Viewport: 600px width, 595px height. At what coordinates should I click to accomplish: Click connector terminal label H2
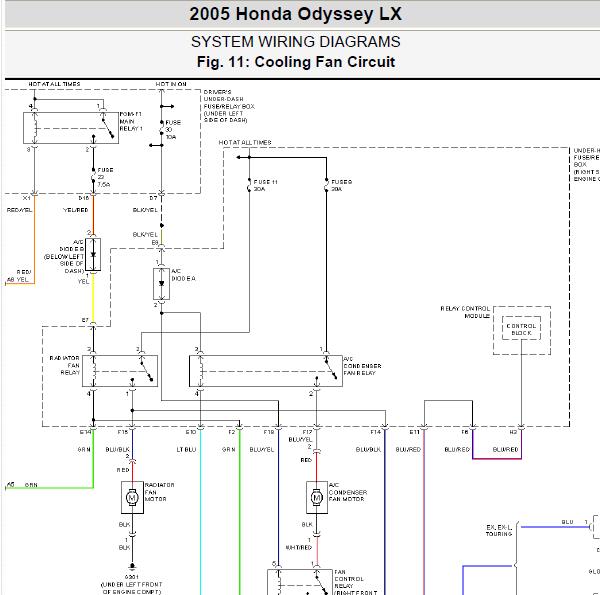tap(514, 432)
